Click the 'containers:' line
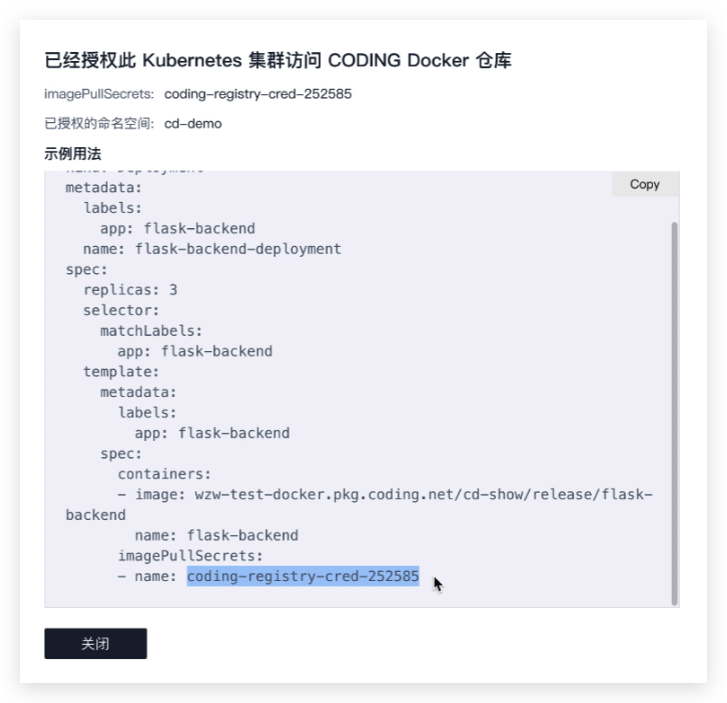 pos(164,474)
